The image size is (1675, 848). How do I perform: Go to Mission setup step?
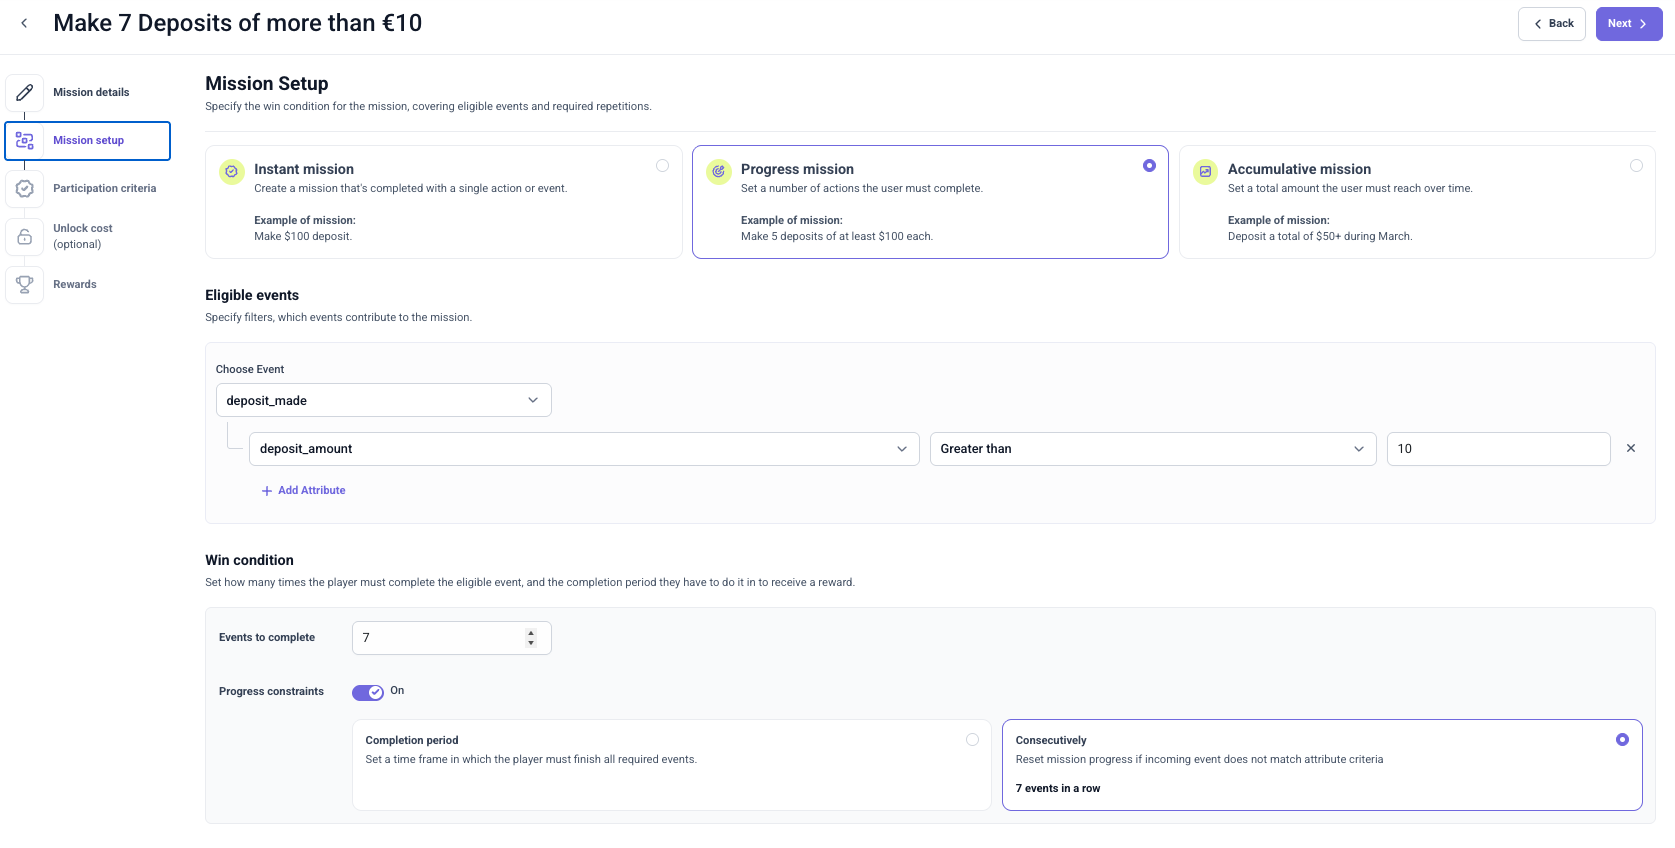coord(88,141)
